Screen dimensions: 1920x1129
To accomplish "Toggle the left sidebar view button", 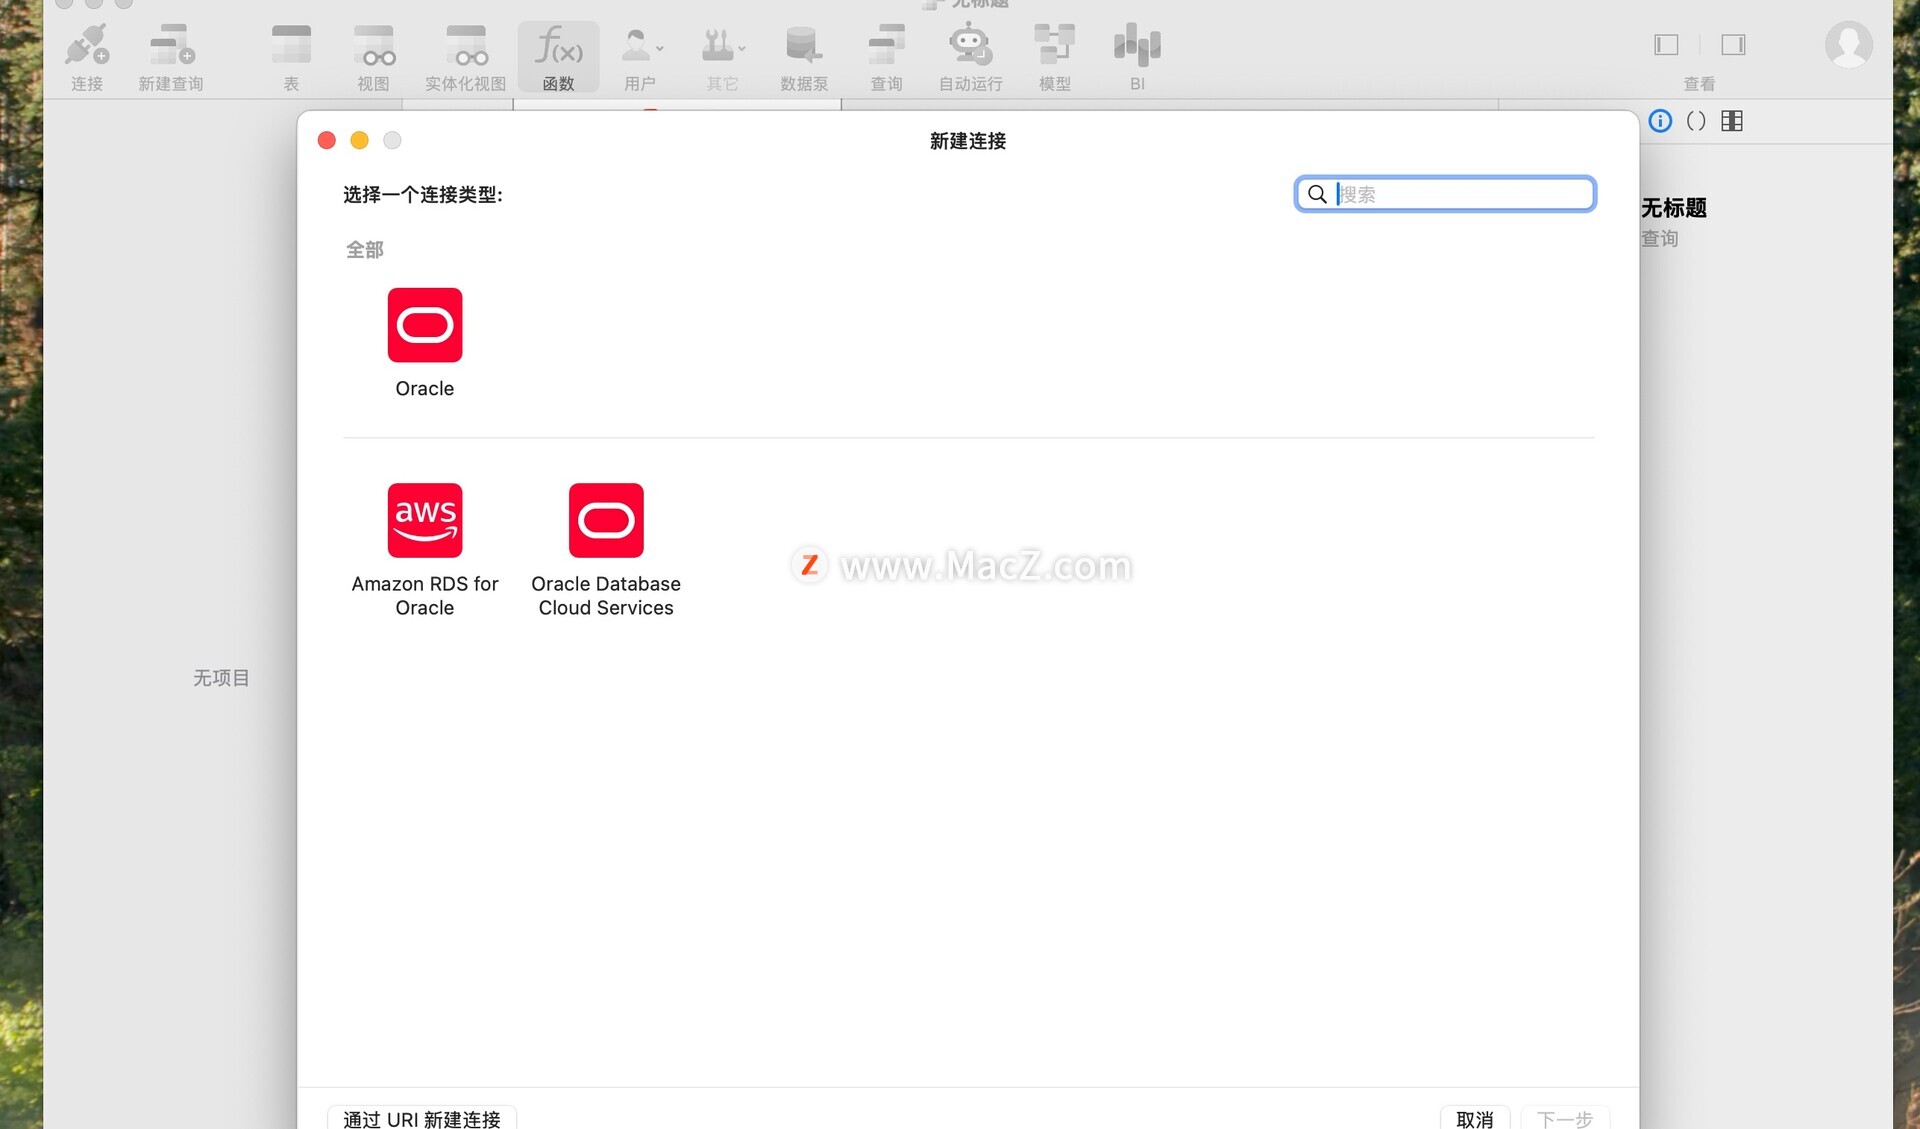I will [1666, 45].
